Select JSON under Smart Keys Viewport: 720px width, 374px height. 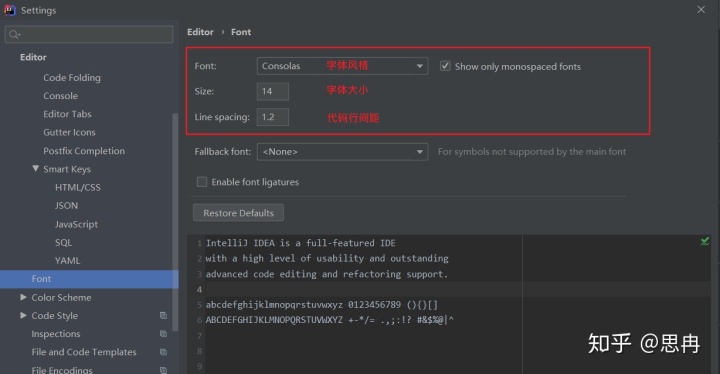click(67, 205)
